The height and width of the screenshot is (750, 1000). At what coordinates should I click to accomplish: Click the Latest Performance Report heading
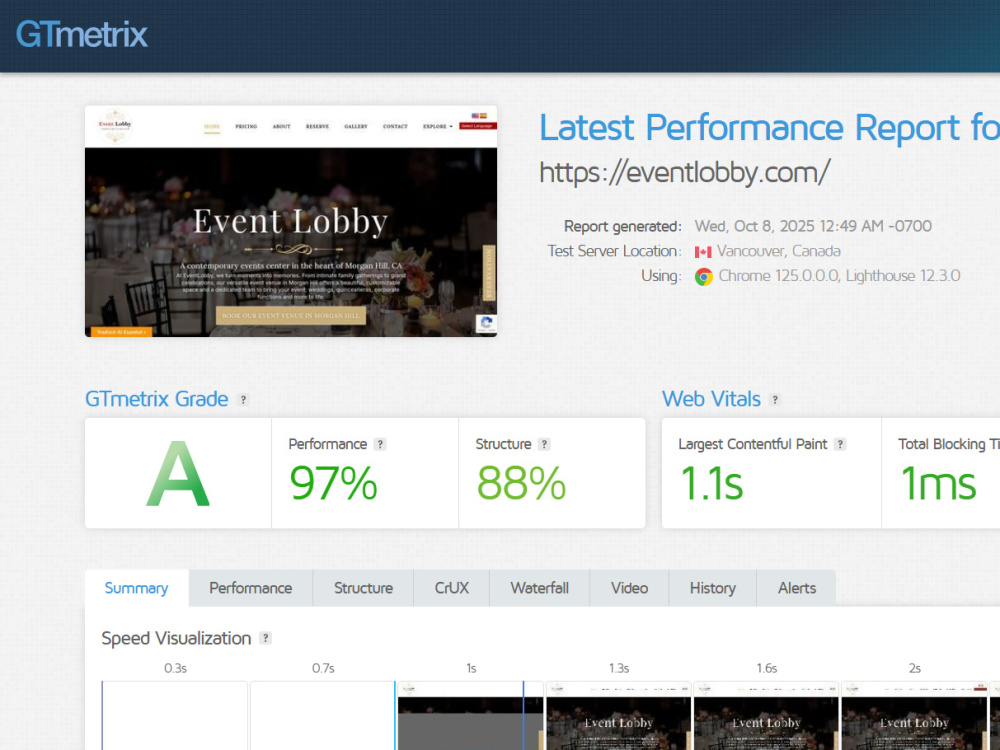pyautogui.click(x=769, y=128)
